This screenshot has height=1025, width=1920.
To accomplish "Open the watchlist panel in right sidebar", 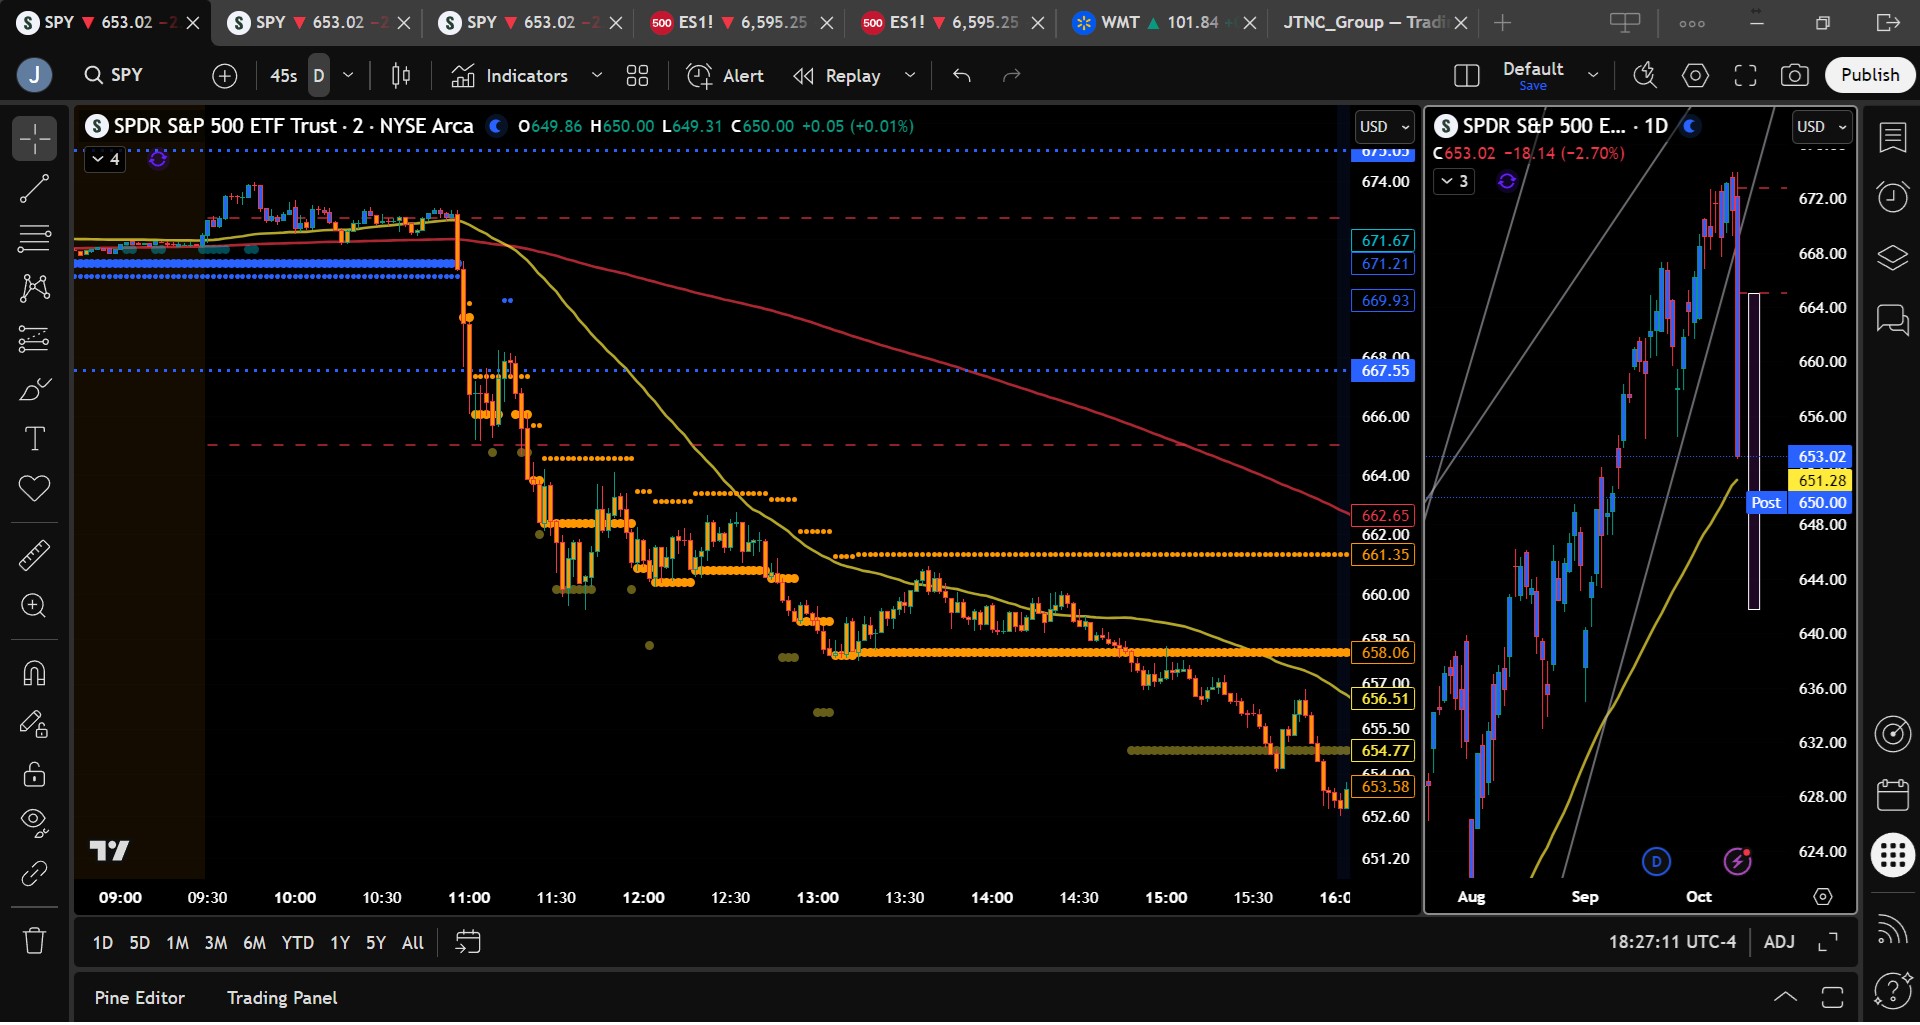I will pos(1893,138).
